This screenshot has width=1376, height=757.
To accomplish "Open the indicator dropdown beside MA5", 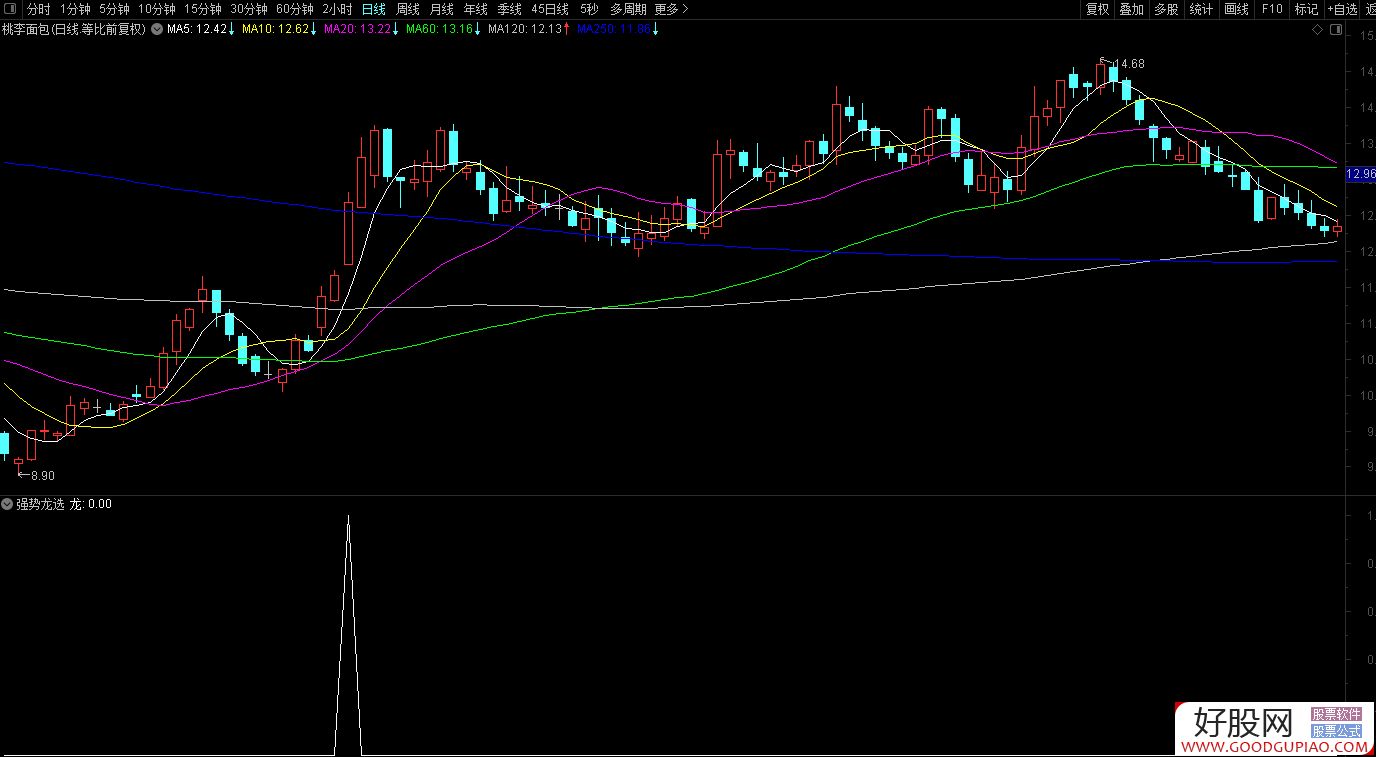I will click(158, 29).
